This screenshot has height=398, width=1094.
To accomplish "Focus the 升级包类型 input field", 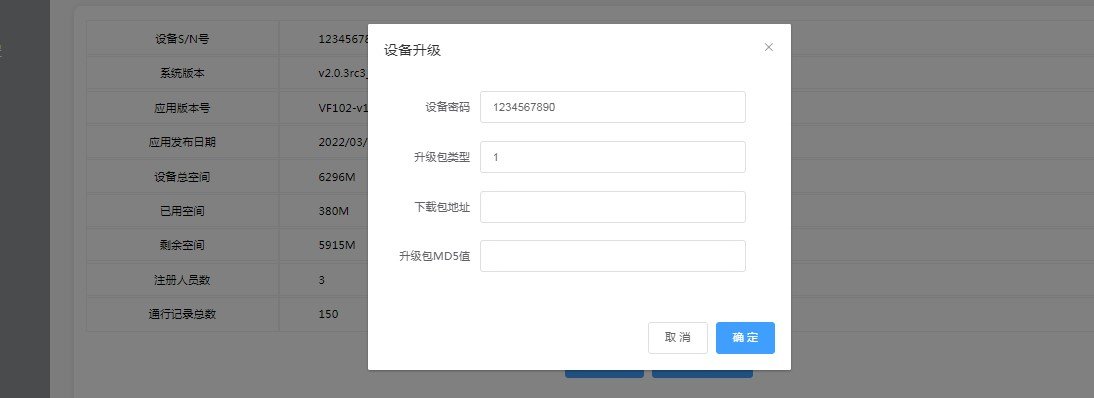I will (613, 157).
